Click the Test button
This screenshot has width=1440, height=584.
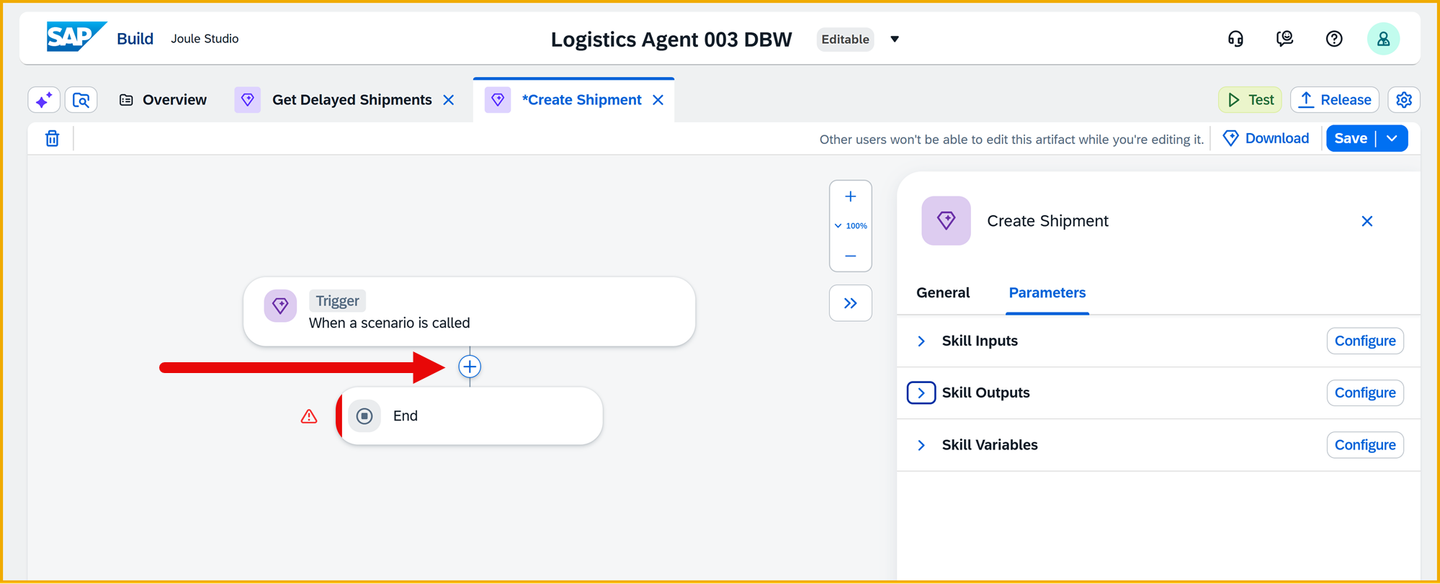point(1250,100)
